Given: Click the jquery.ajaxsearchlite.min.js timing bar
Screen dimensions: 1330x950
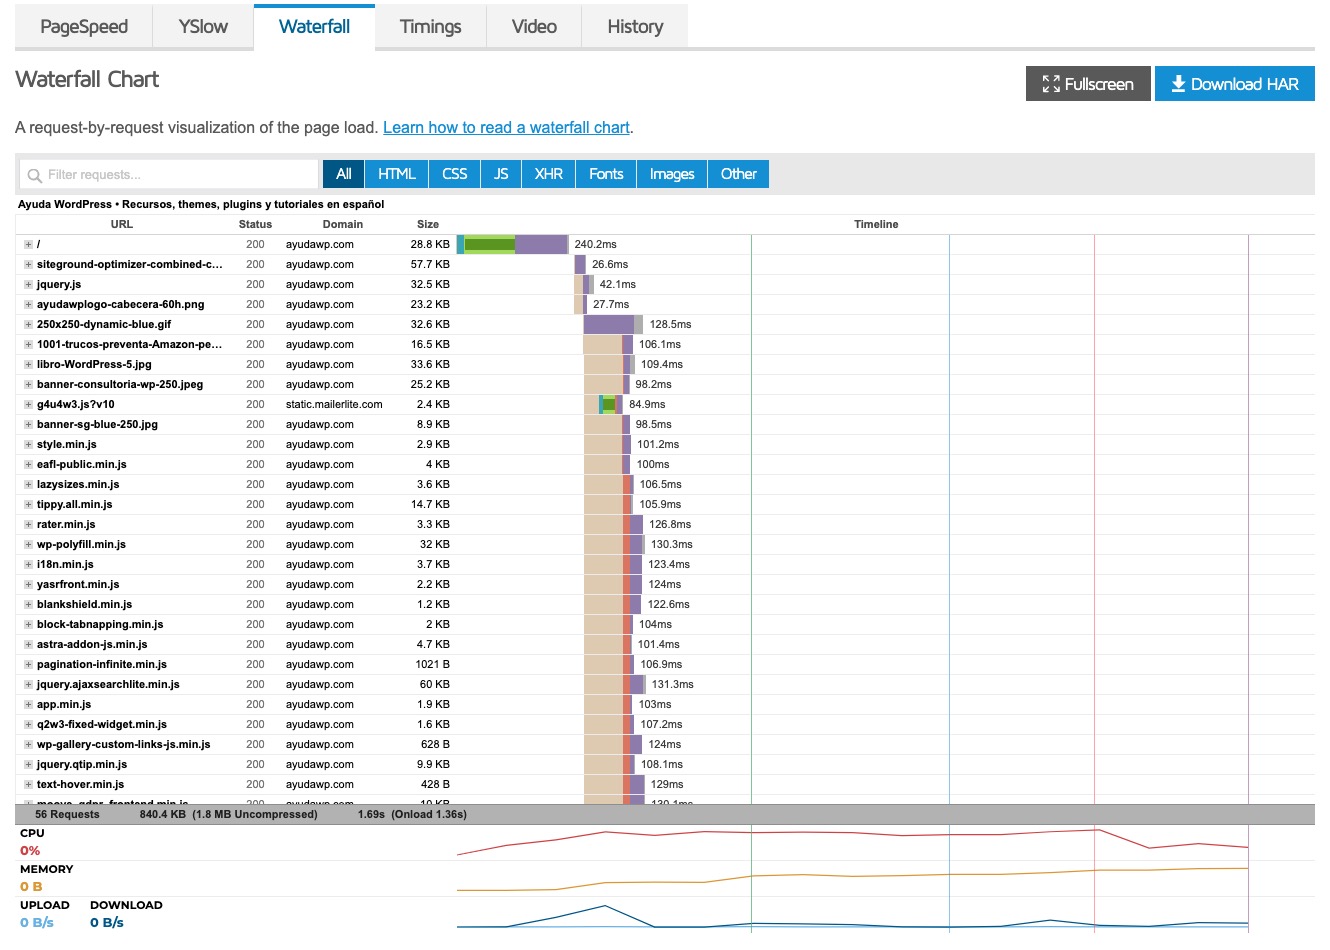Looking at the screenshot, I should pyautogui.click(x=614, y=685).
